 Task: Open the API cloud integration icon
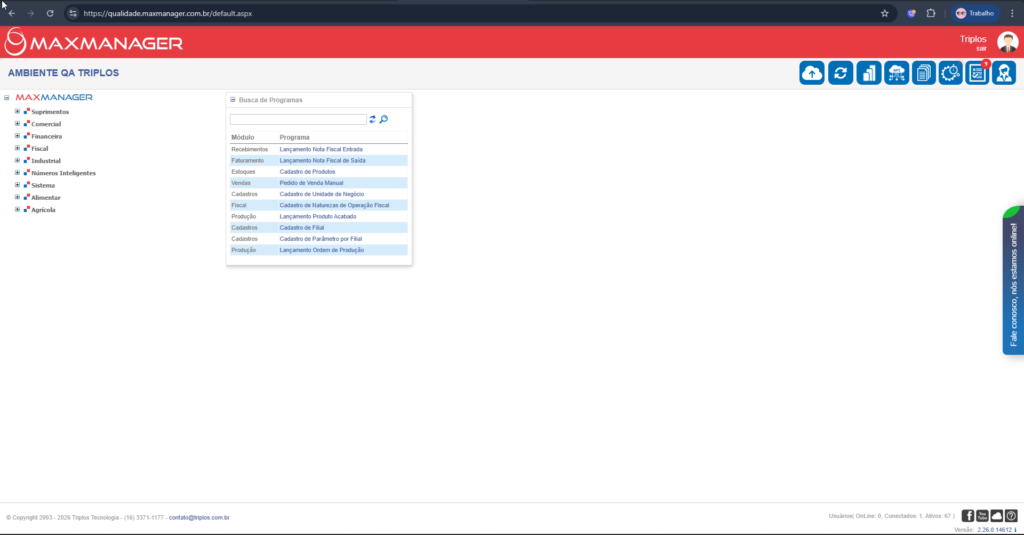(x=896, y=73)
